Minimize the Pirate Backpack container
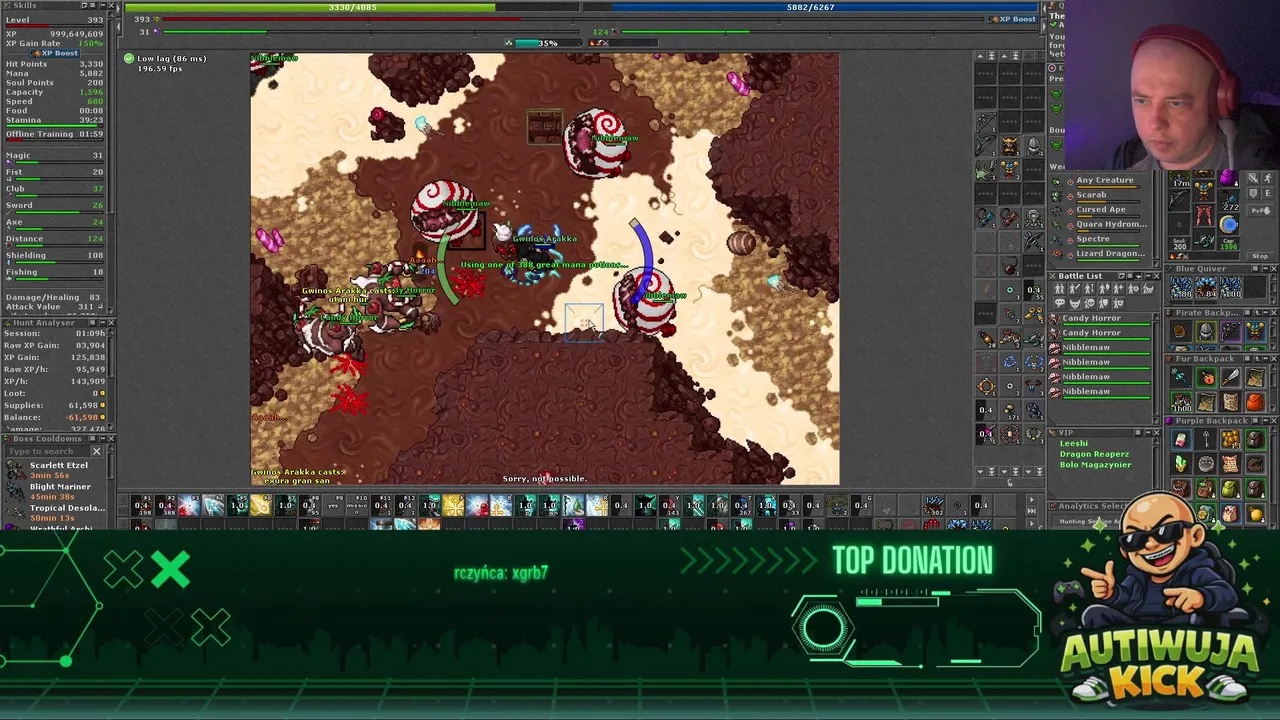 pyautogui.click(x=1266, y=313)
